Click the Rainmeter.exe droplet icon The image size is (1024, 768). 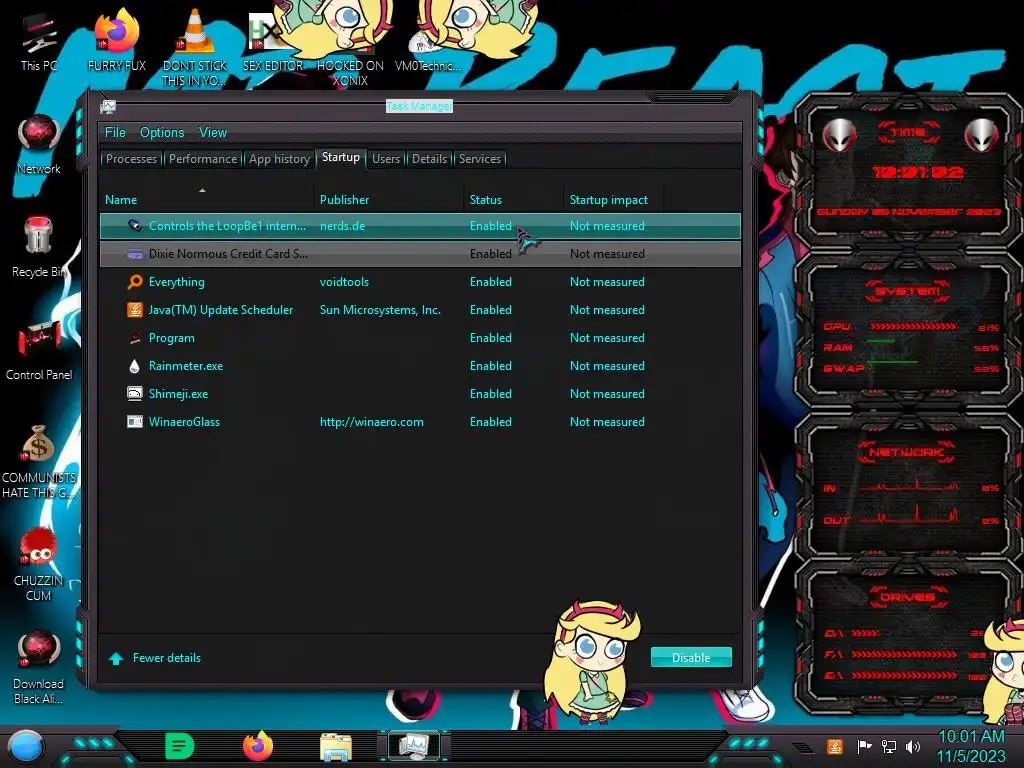click(x=135, y=366)
